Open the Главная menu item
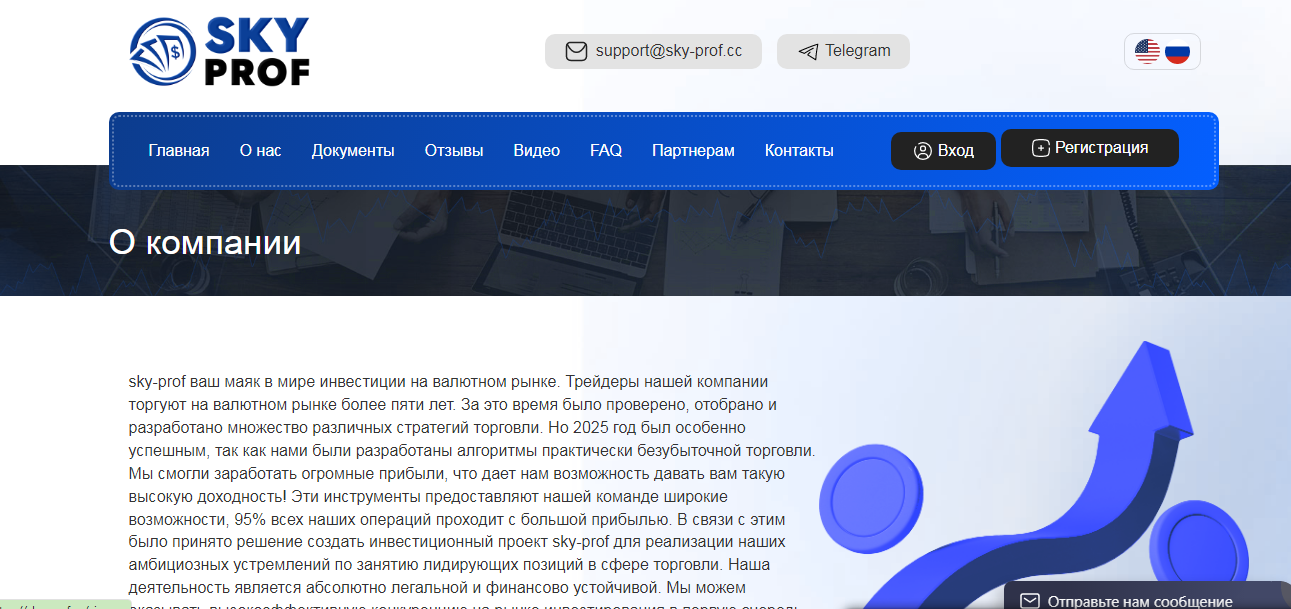 (179, 150)
